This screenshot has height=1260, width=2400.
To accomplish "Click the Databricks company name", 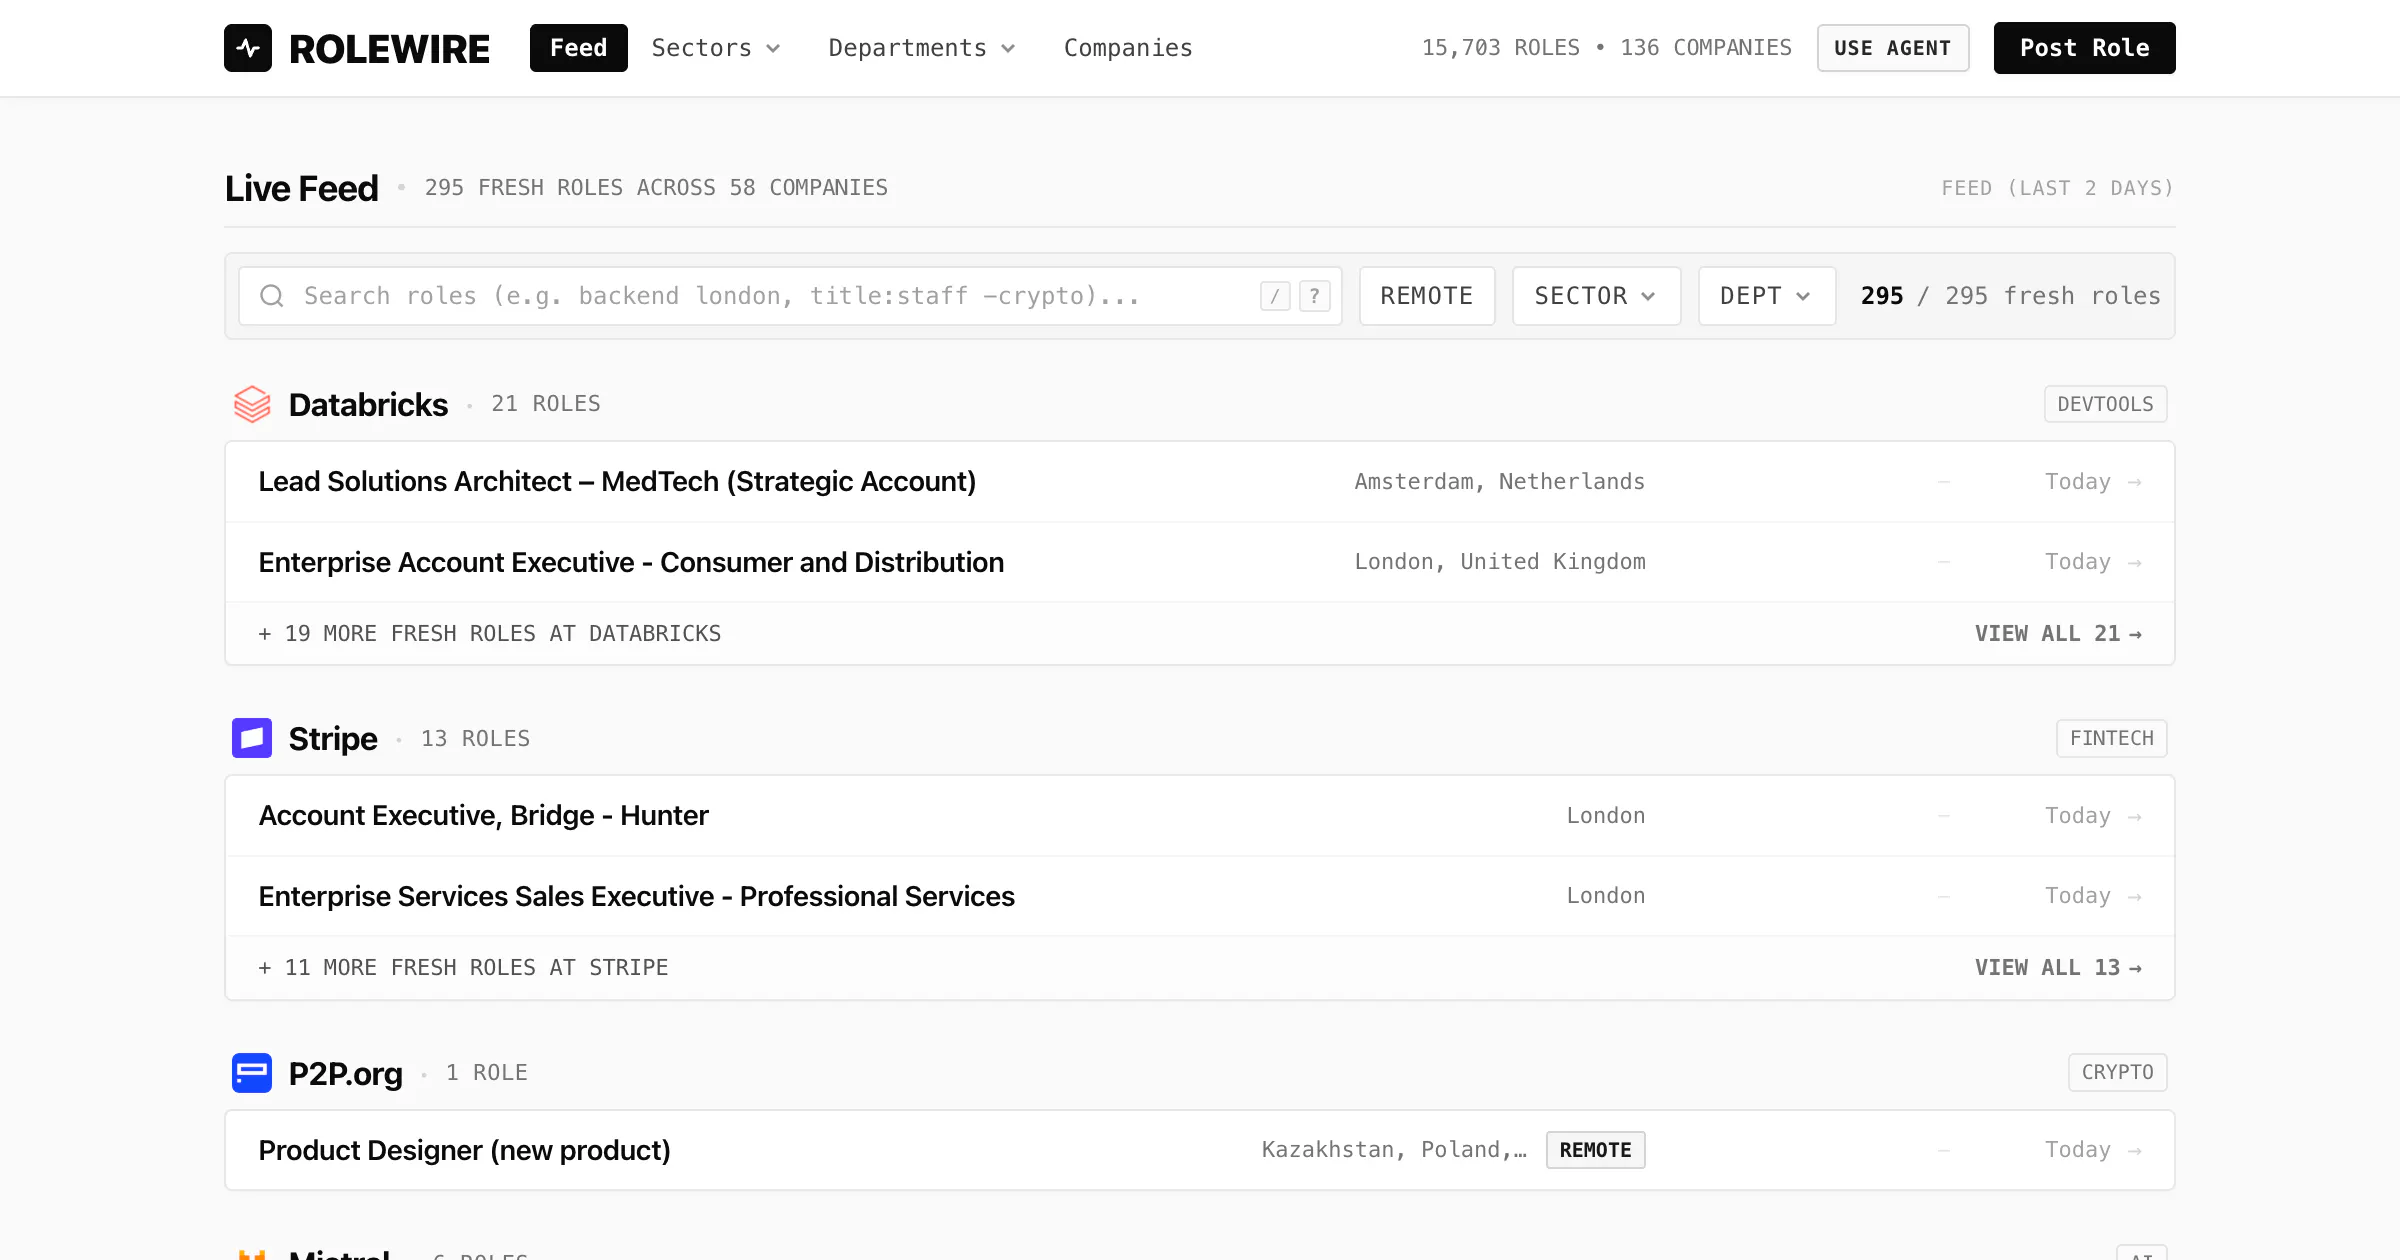I will pos(368,405).
